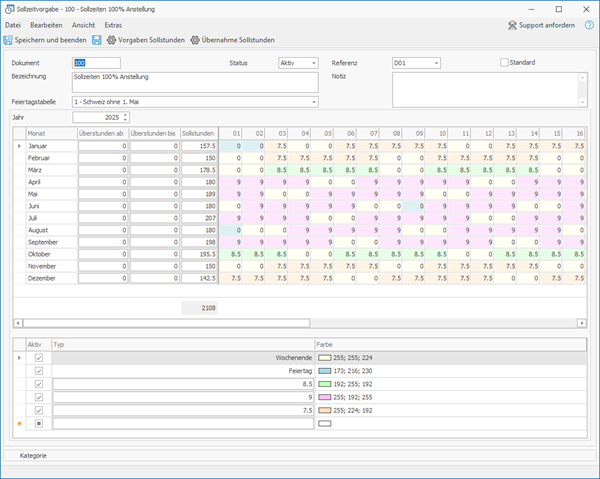
Task: Open the Status dropdown showing Aktiv
Action: [x=314, y=63]
